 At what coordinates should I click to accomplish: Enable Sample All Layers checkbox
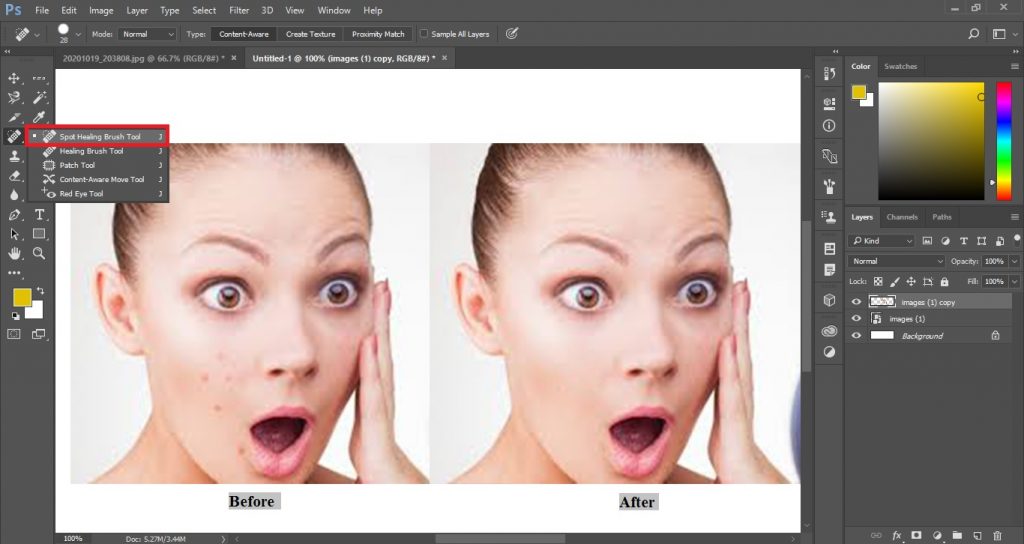click(424, 34)
